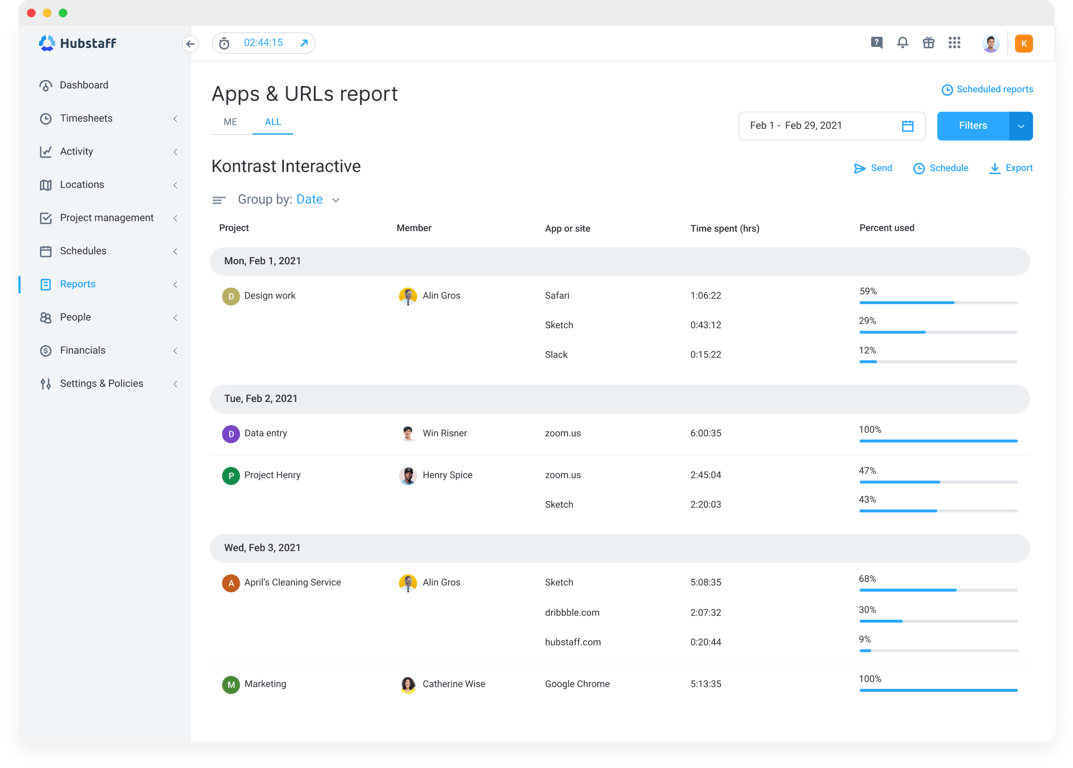This screenshot has width=1073, height=768.
Task: Select the Timesheets sidebar icon
Action: [45, 118]
